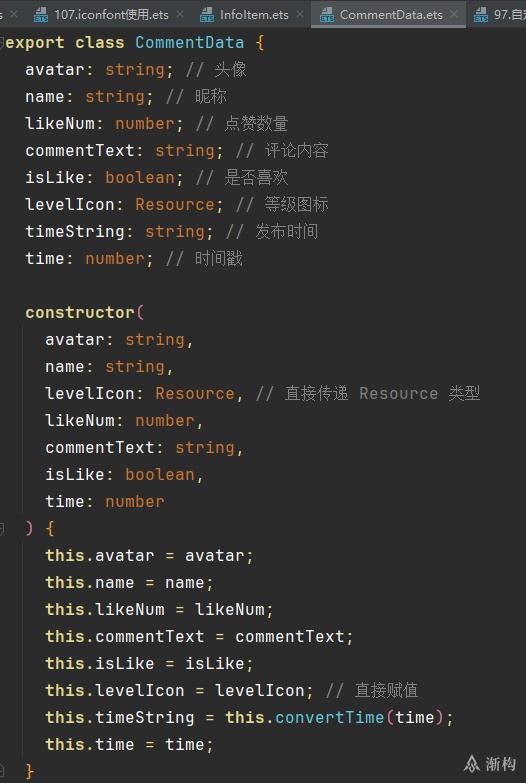This screenshot has height=783, width=526.
Task: Click the fold end marker at closing brace
Action: (2, 772)
